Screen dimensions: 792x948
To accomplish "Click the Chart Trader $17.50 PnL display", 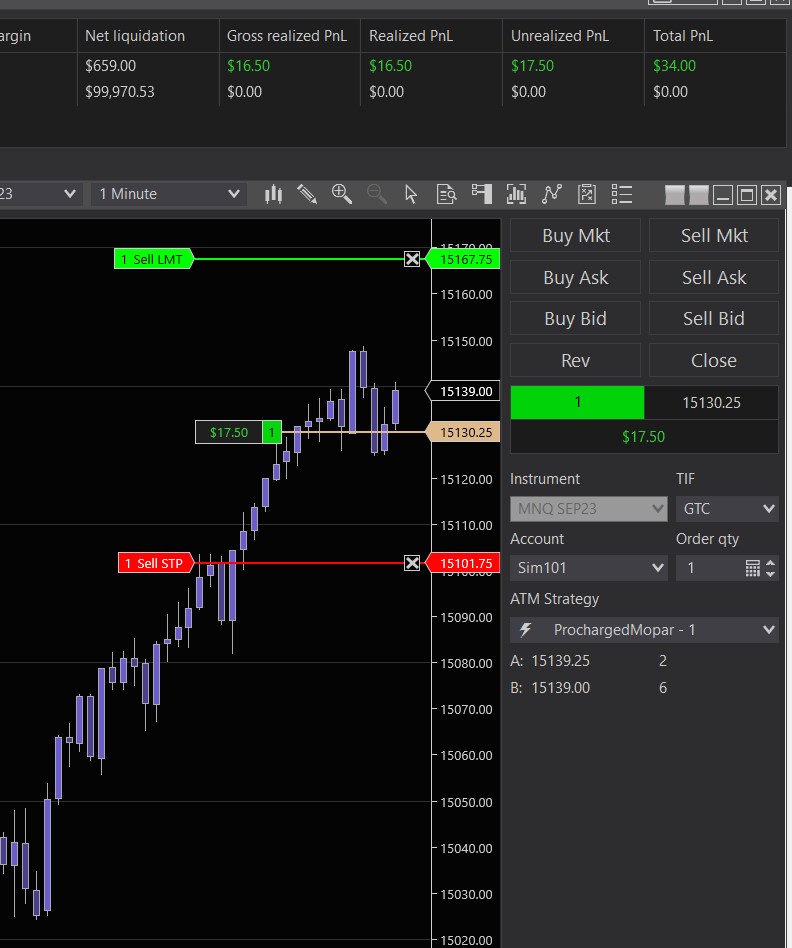I will [x=644, y=437].
